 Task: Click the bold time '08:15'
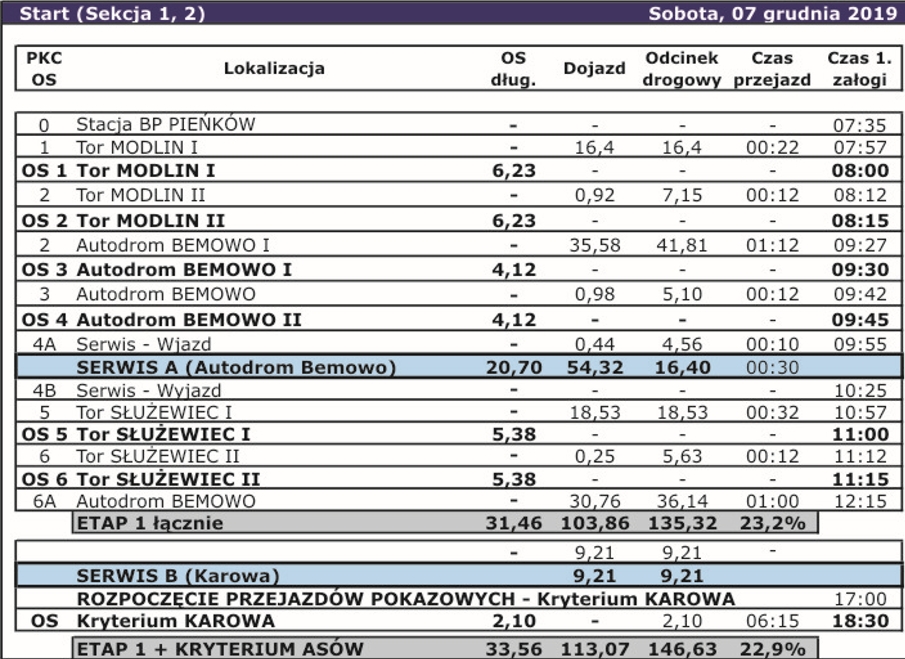click(860, 220)
